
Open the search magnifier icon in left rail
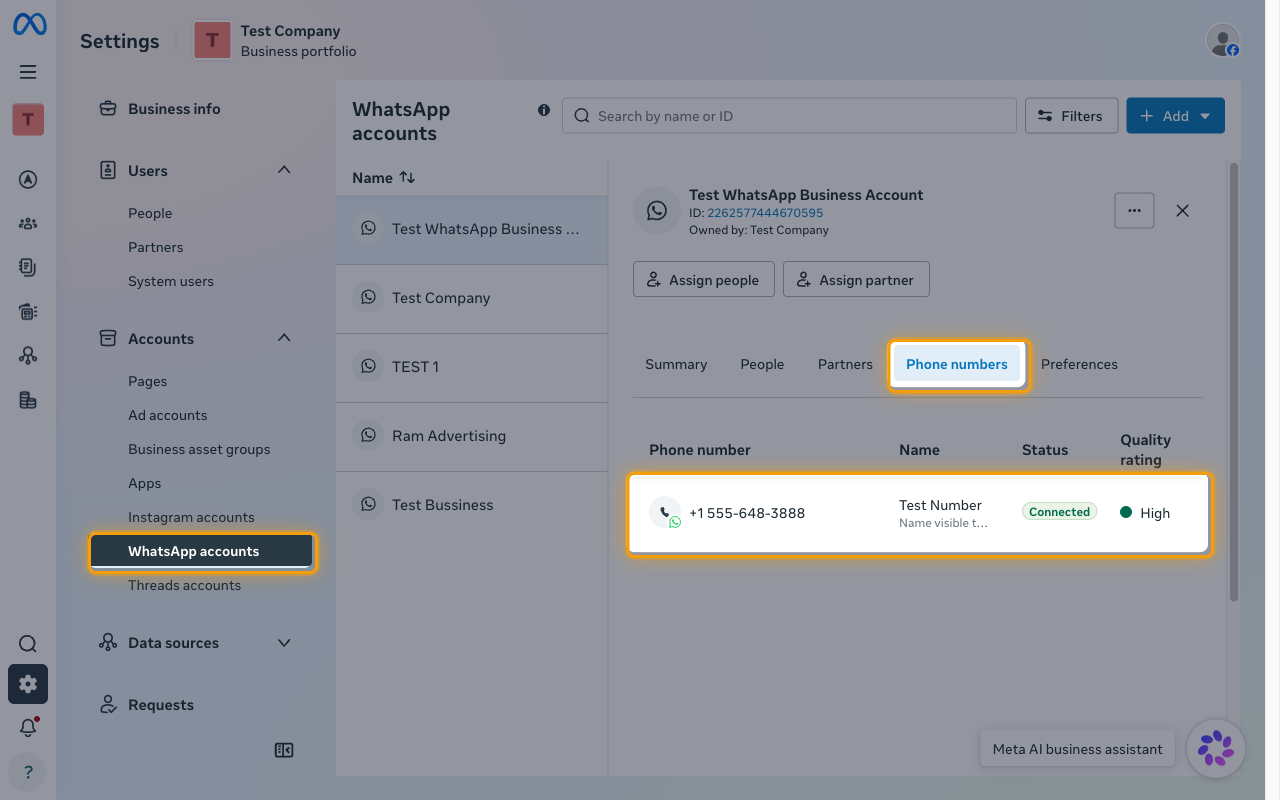tap(28, 644)
